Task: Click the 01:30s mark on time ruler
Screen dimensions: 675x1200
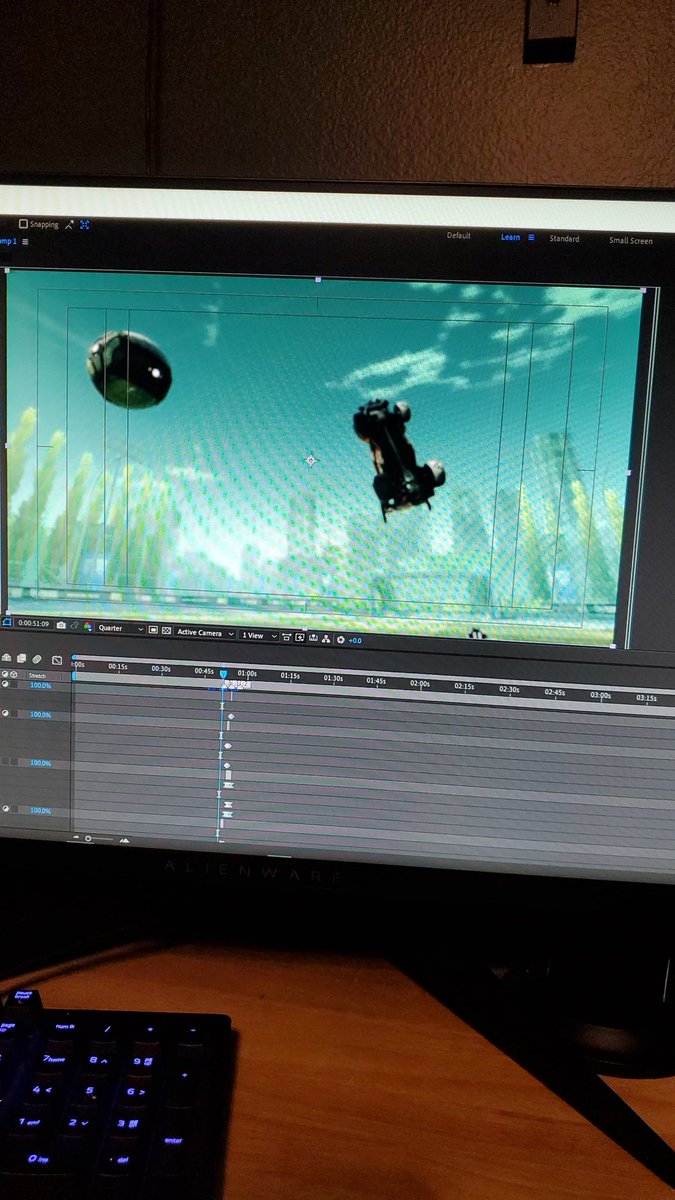Action: point(333,678)
